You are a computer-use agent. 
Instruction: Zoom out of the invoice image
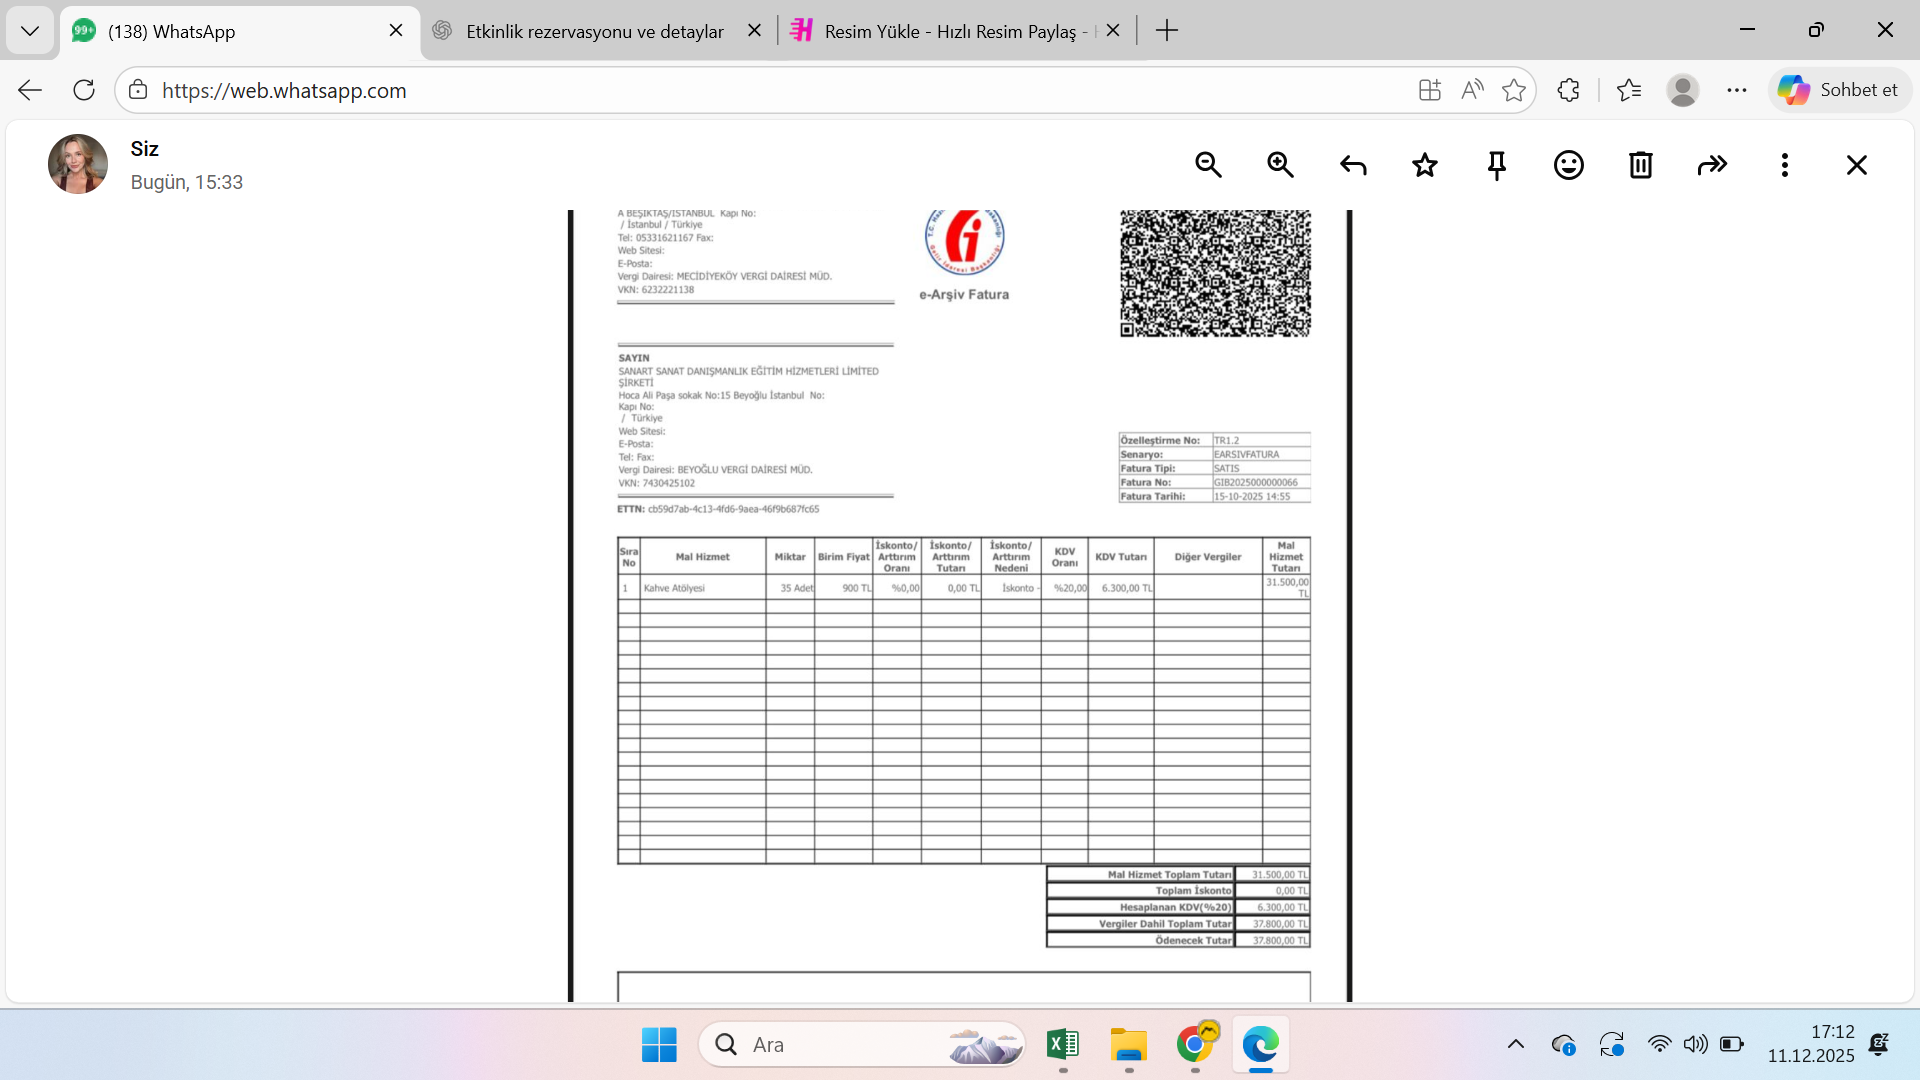(1208, 165)
